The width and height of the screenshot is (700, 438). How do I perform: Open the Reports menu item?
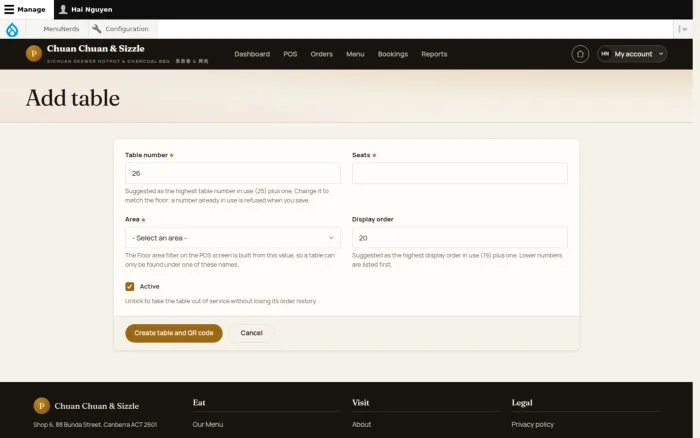click(434, 54)
